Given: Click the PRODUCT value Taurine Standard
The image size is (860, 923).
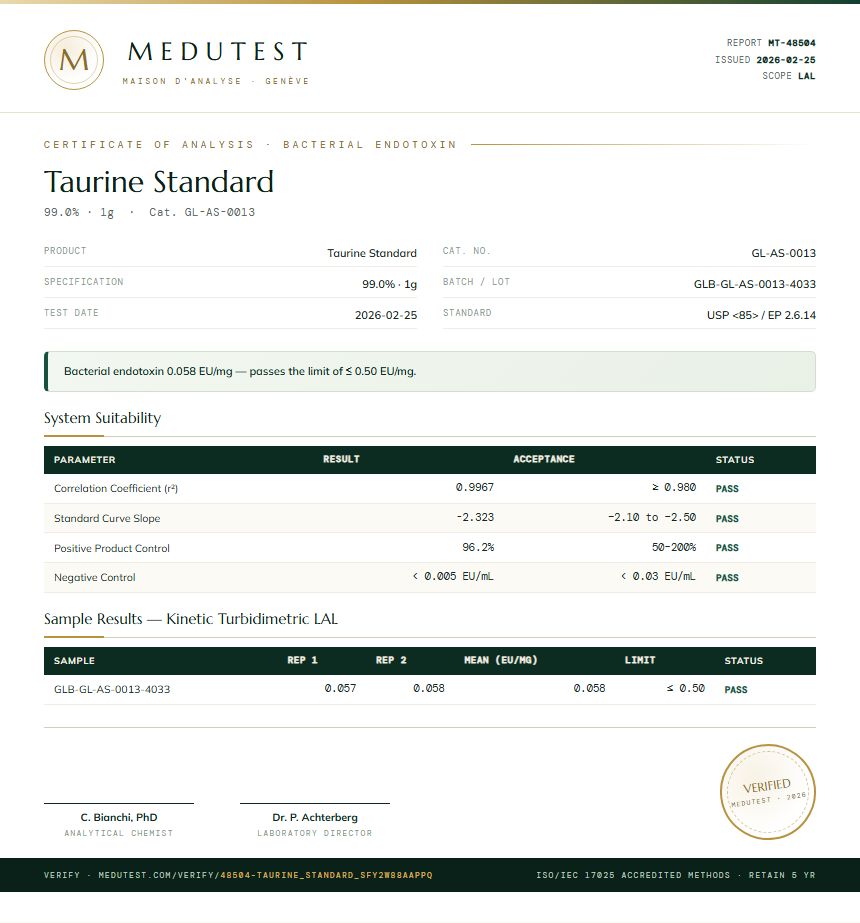Looking at the screenshot, I should 372,253.
